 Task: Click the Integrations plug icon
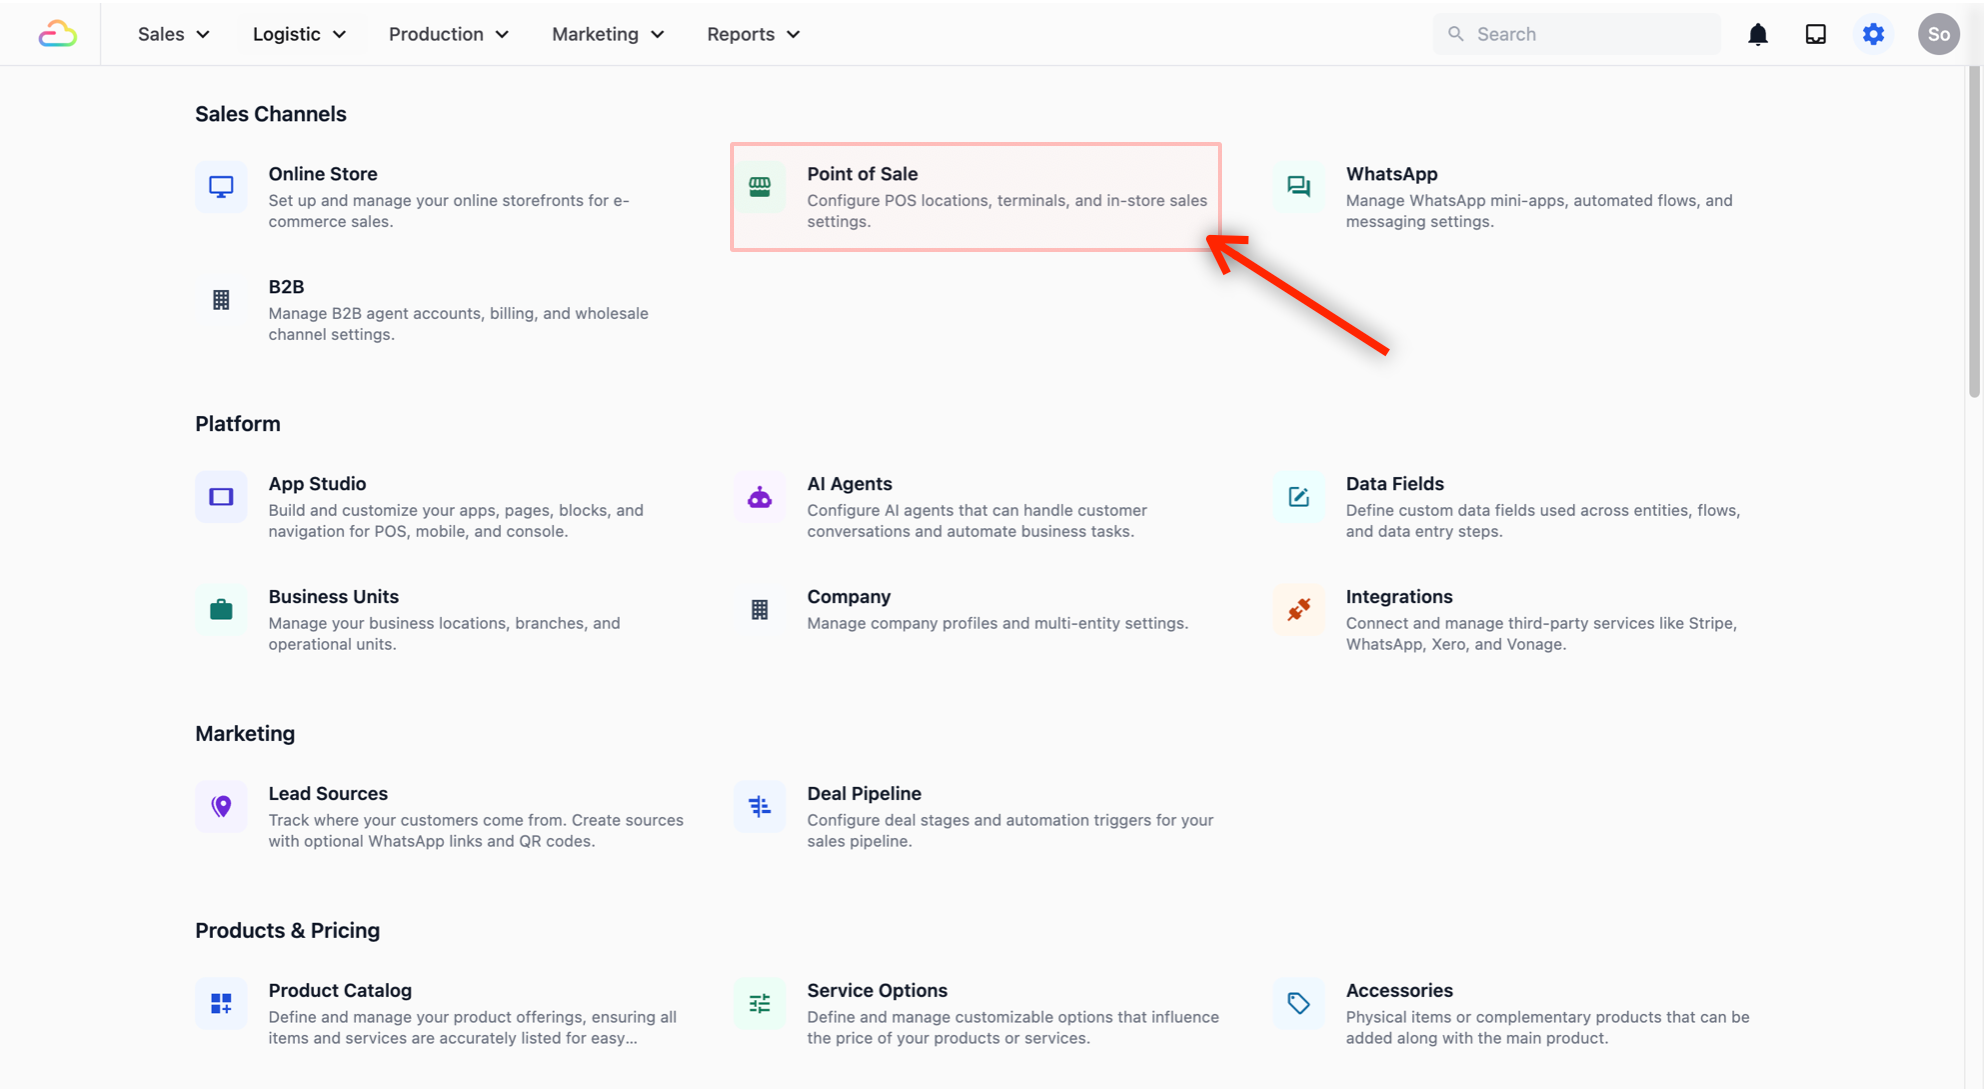(x=1298, y=610)
